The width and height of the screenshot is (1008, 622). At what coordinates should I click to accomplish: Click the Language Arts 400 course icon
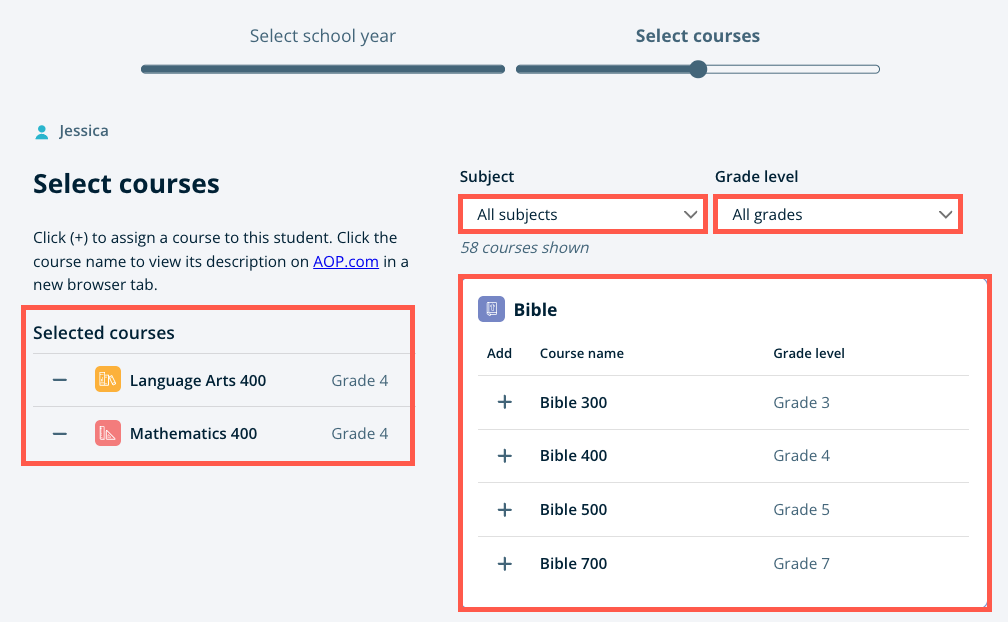(x=107, y=380)
